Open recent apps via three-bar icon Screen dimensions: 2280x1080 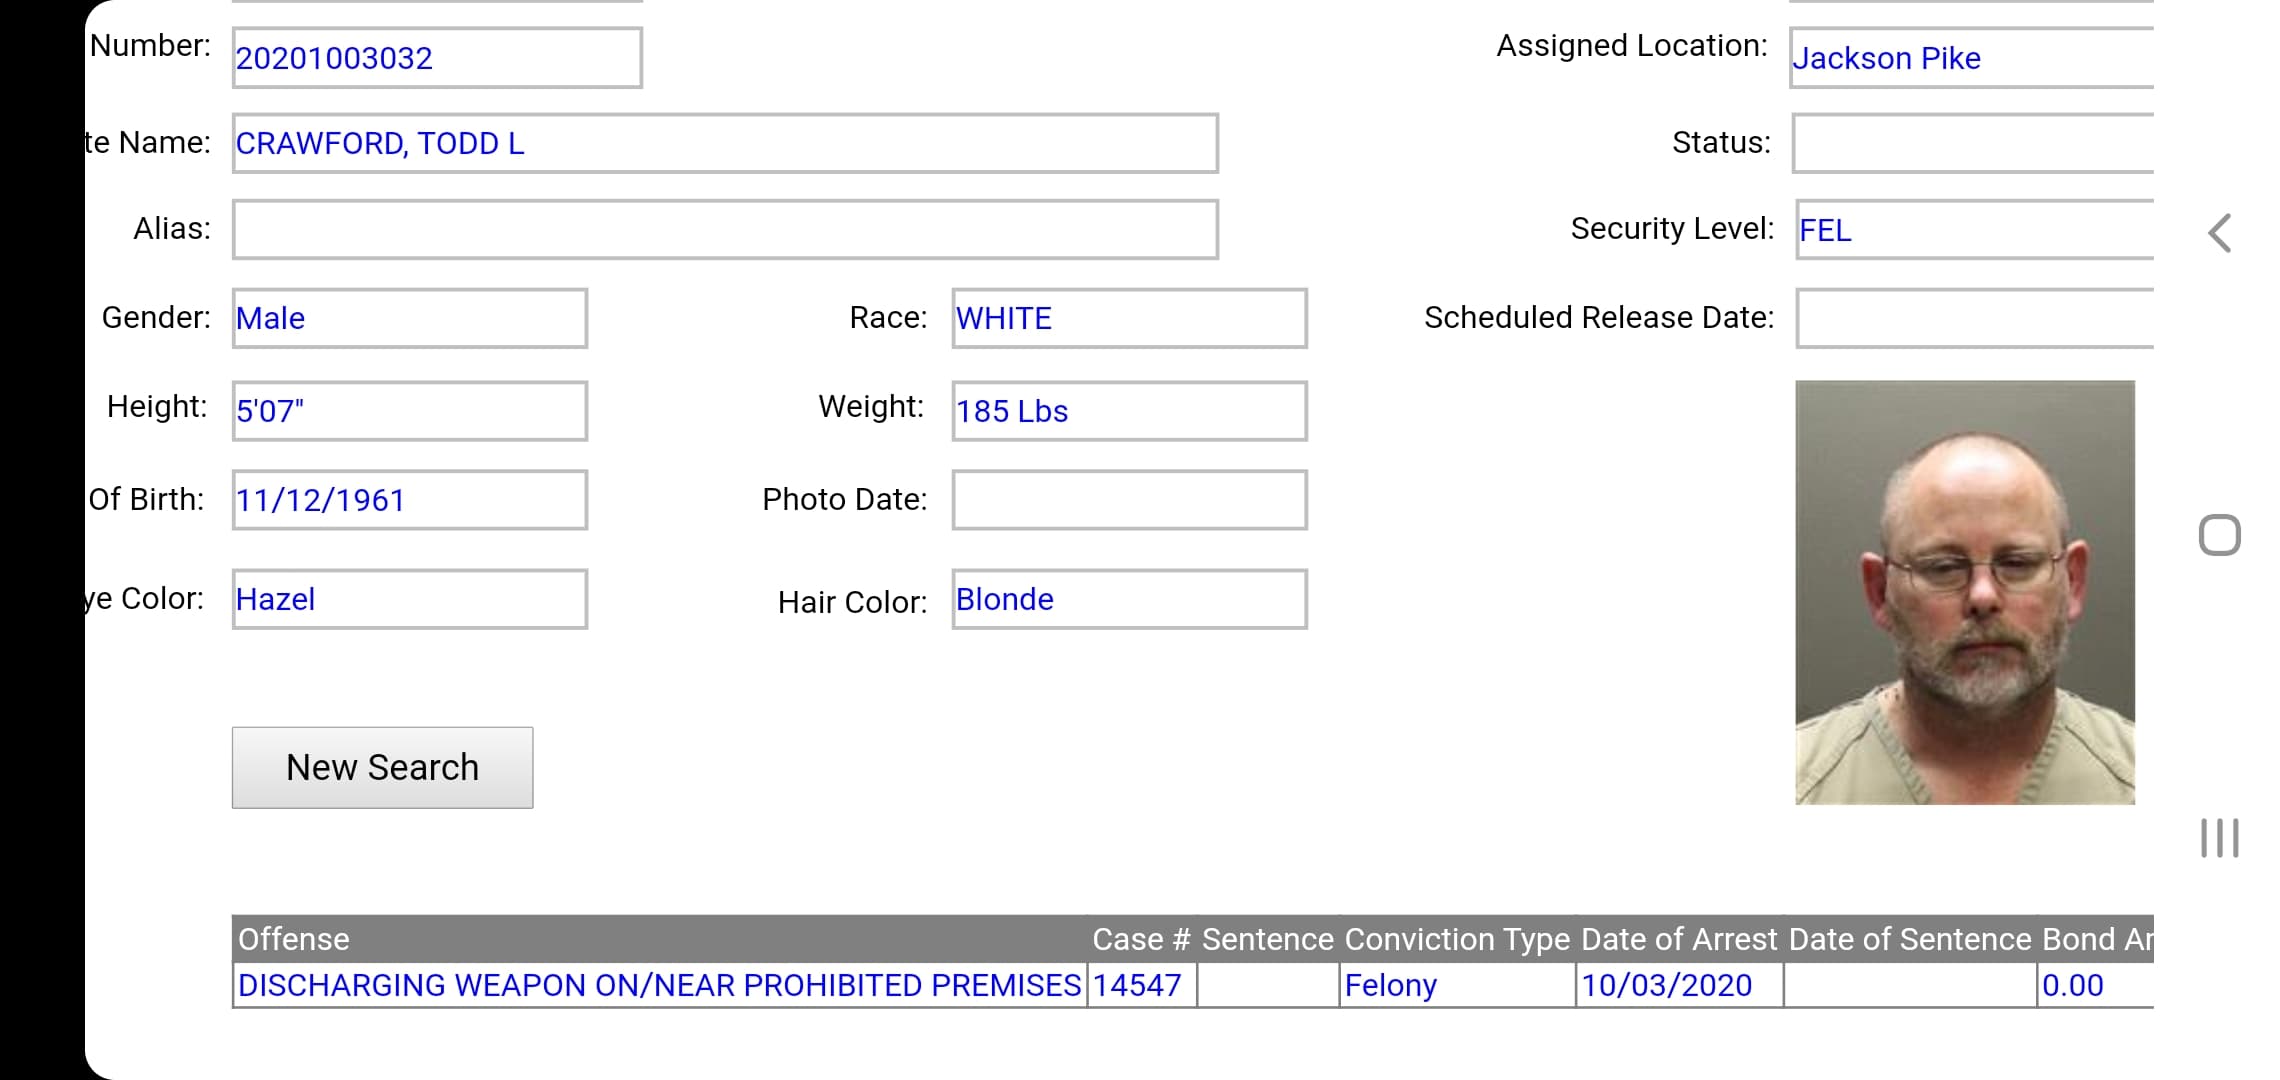[x=2219, y=838]
